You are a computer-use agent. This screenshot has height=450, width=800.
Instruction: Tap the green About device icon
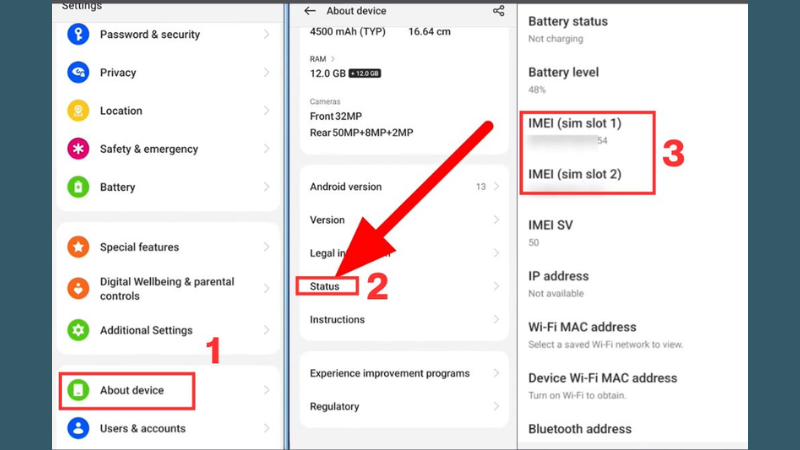click(x=78, y=390)
